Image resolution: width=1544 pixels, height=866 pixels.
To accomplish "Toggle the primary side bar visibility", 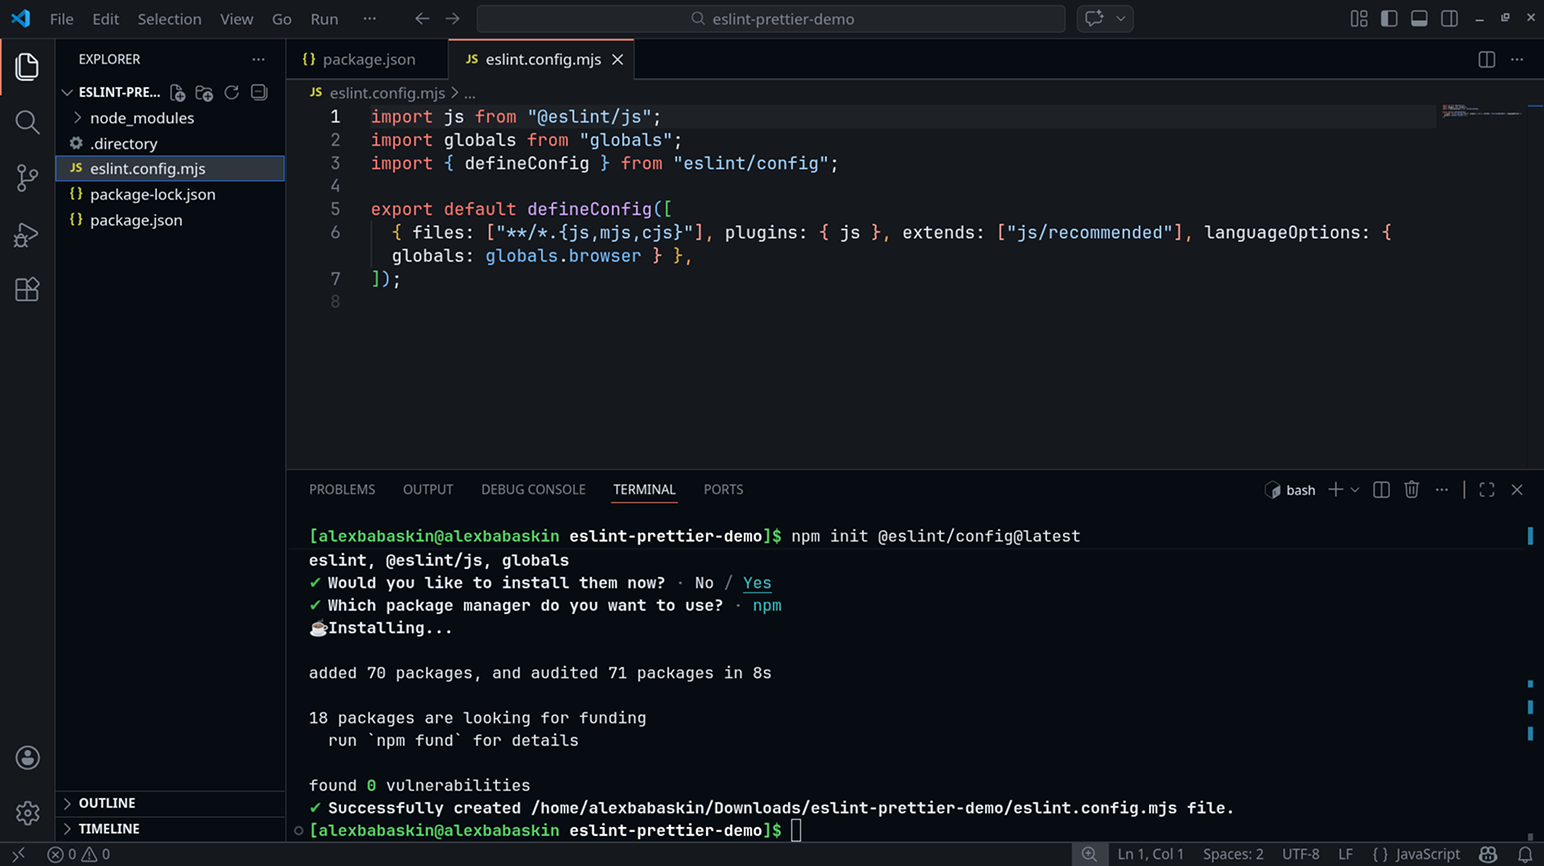I will [x=1389, y=19].
